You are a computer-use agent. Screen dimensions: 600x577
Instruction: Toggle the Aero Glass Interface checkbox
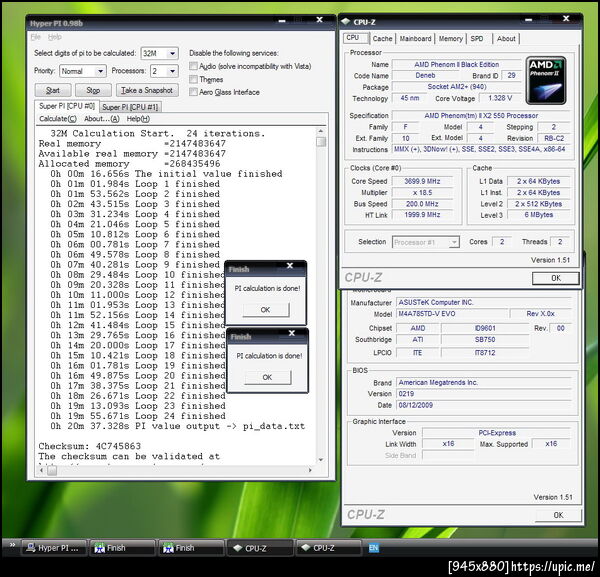pos(194,92)
